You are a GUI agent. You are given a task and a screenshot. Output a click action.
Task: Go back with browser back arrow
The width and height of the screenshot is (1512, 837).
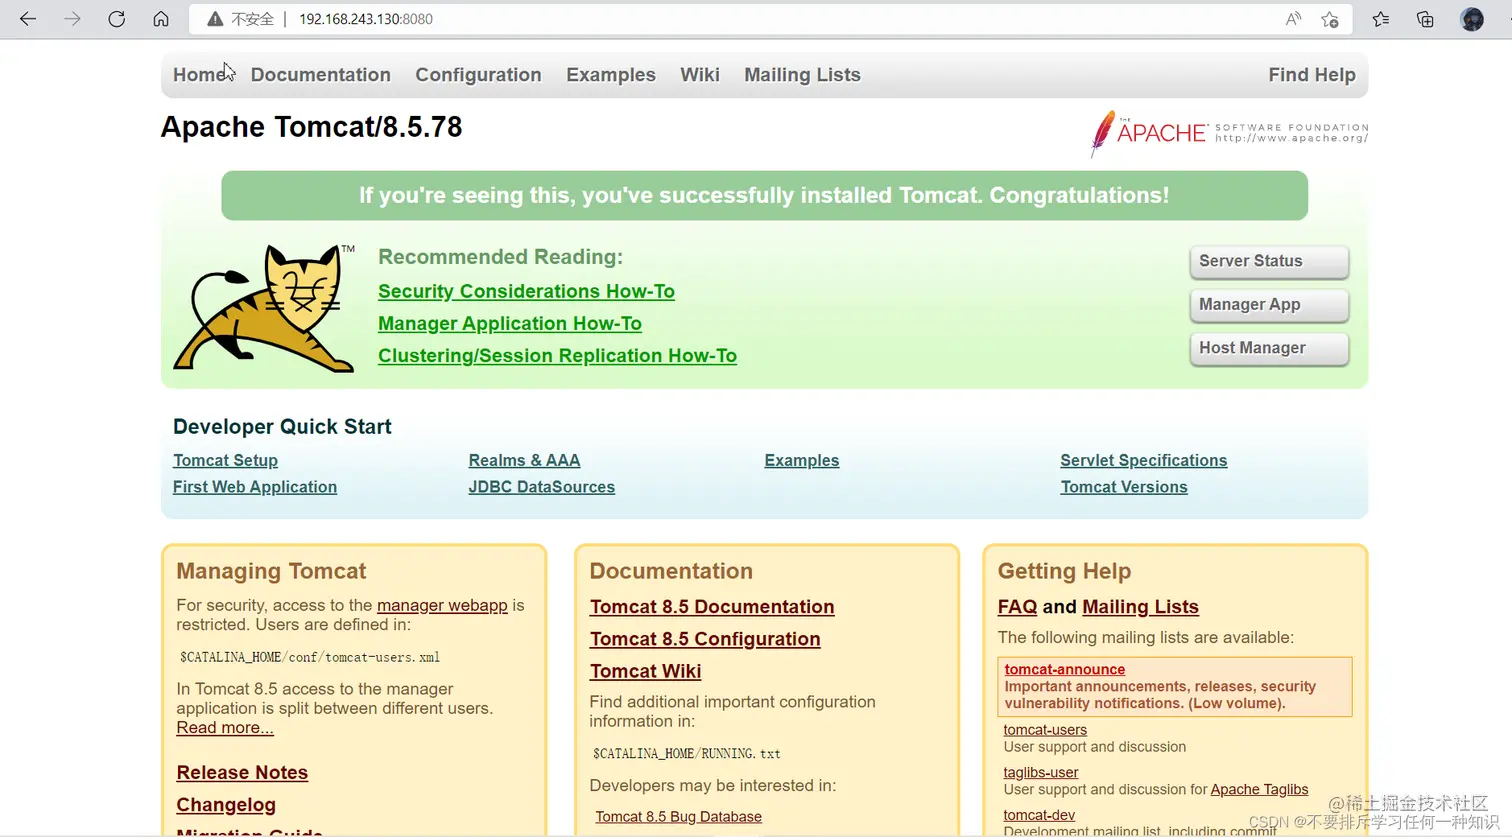[x=28, y=19]
